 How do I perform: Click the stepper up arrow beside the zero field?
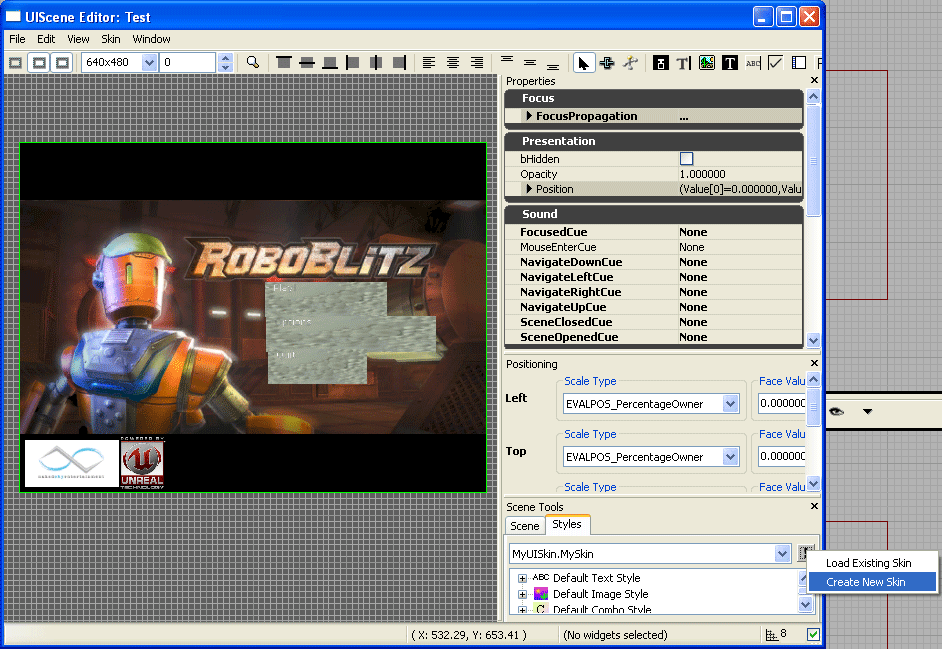coord(225,57)
